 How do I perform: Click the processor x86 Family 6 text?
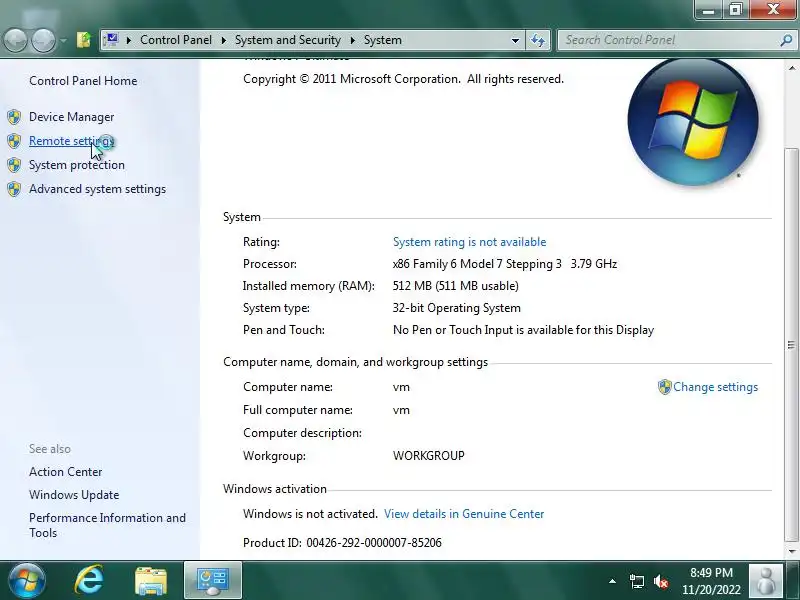pos(505,264)
